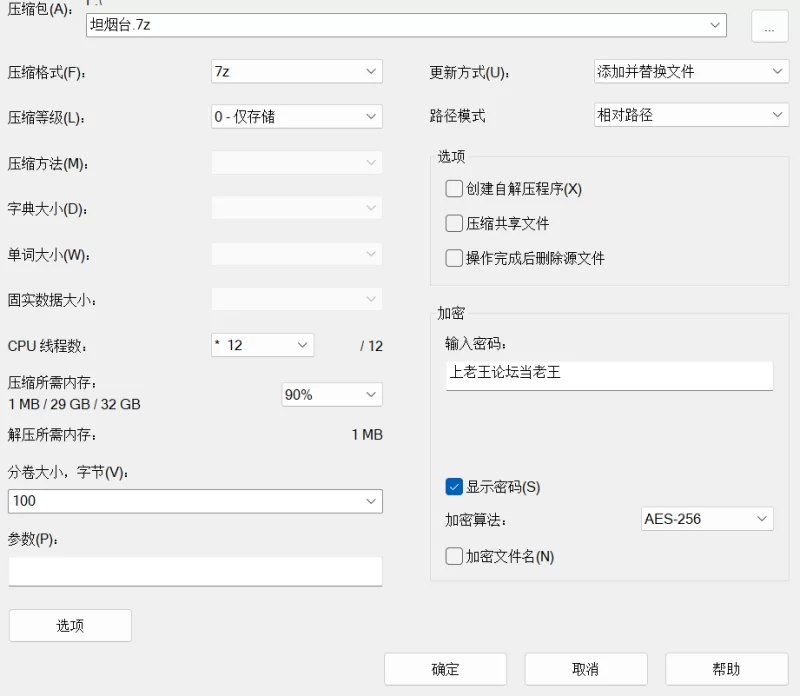Click the 更新方式(U) label
This screenshot has height=696, width=800.
click(469, 73)
